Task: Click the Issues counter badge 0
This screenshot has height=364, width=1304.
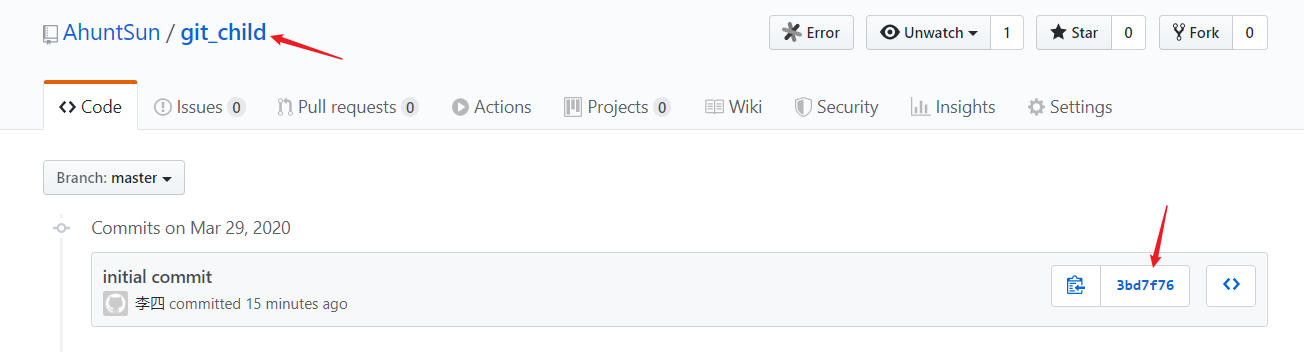Action: point(236,107)
